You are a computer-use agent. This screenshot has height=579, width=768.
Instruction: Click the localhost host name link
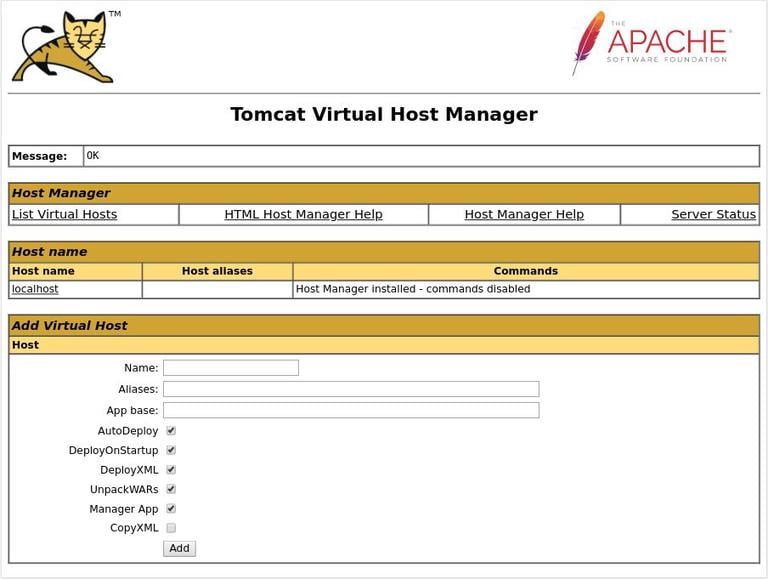pos(35,289)
